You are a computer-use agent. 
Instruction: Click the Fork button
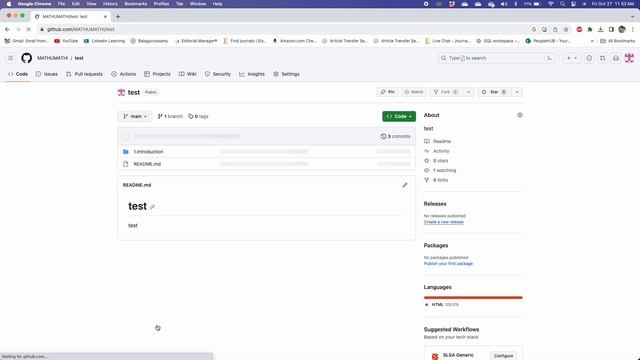pos(446,92)
